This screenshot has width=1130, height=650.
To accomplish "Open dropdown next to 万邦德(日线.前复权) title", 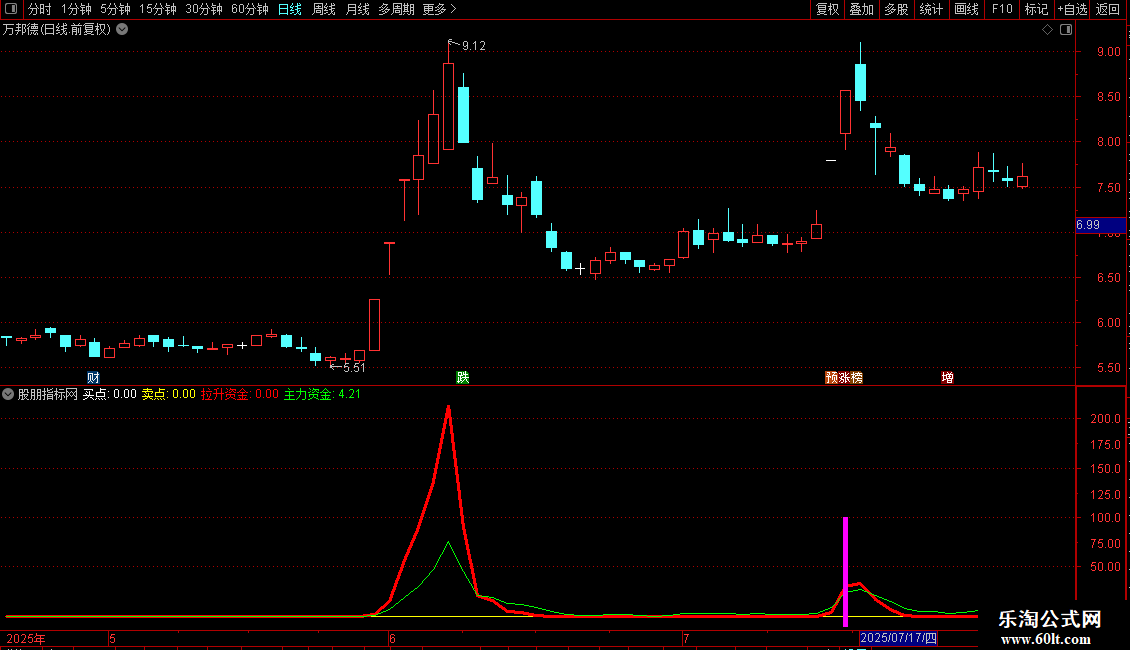I will (x=123, y=30).
